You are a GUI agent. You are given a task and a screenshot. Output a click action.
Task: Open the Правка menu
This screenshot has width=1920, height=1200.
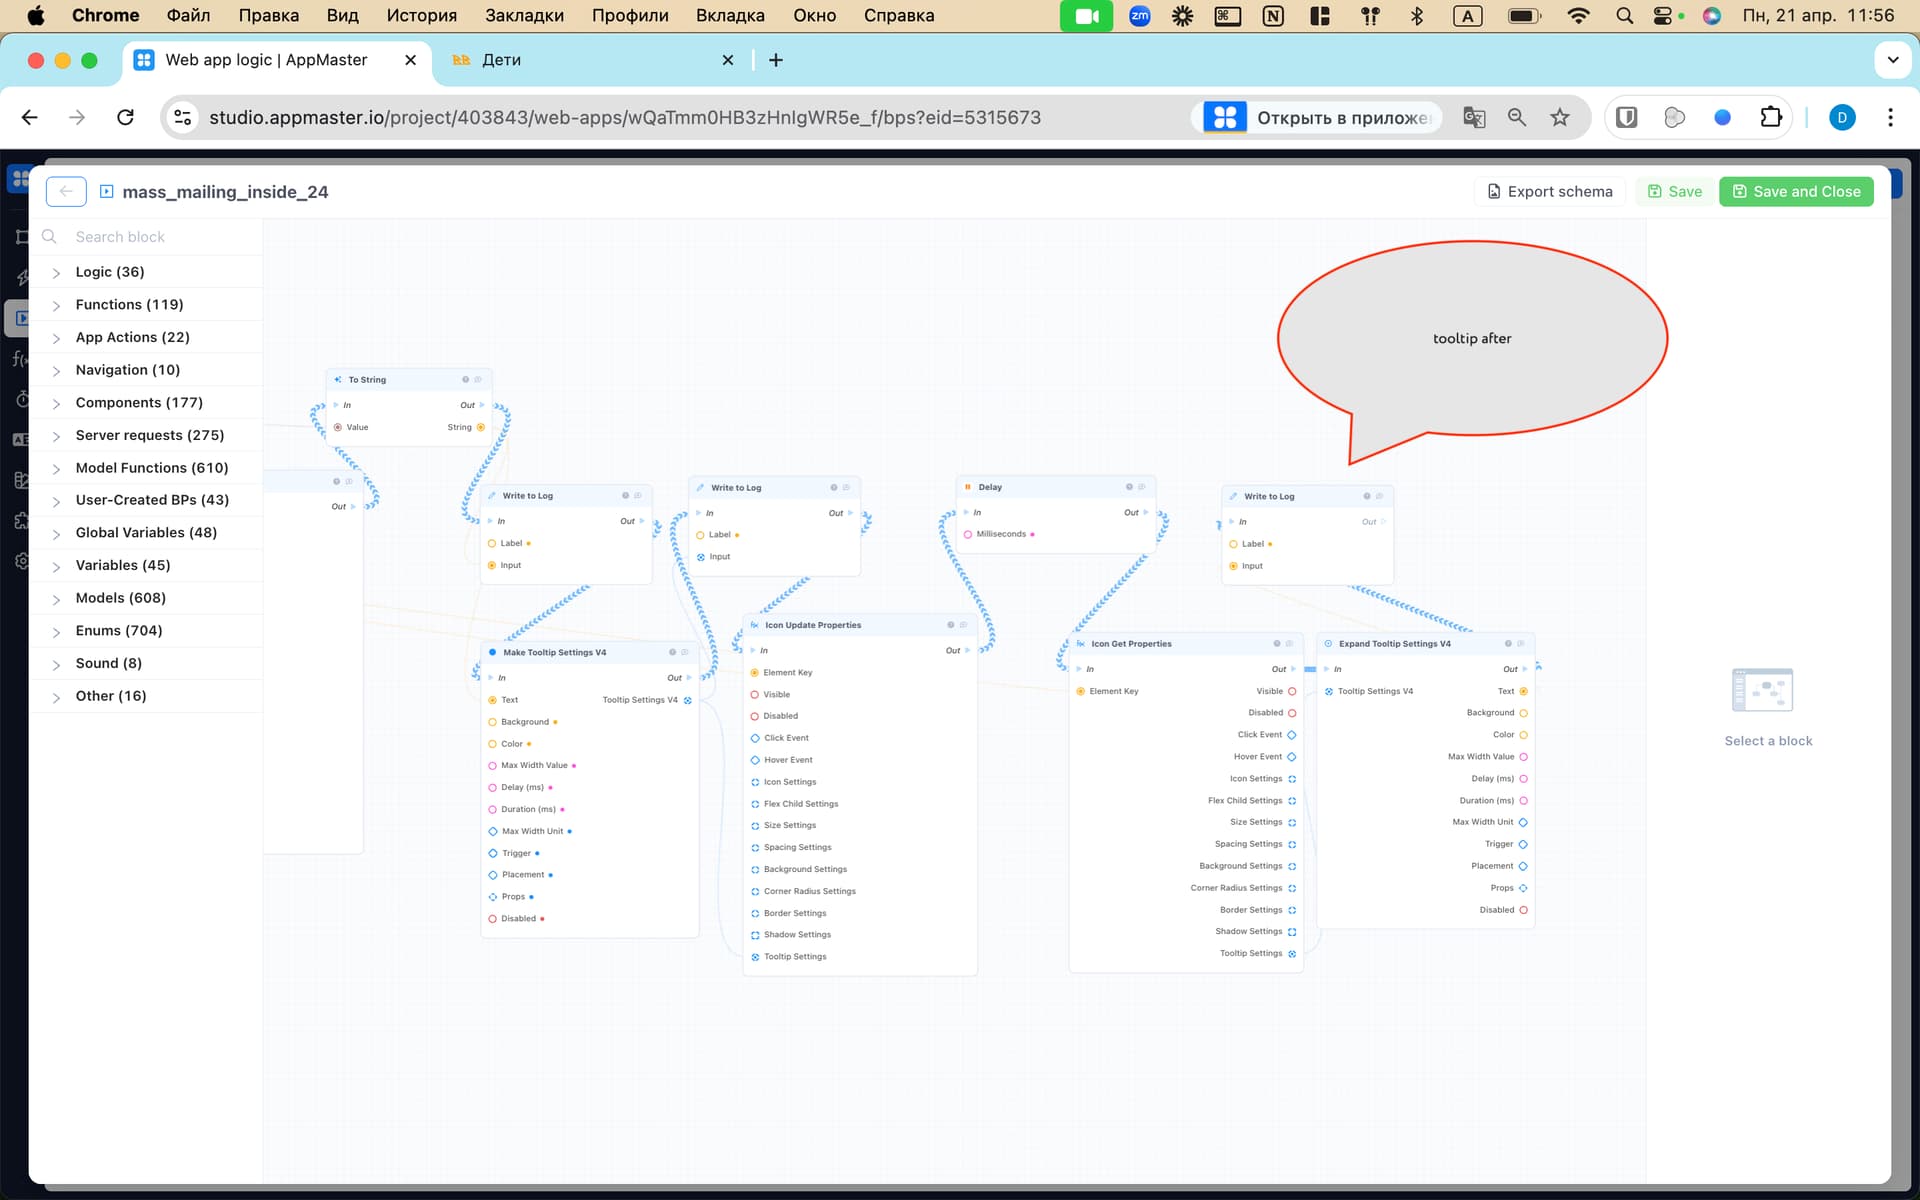268,16
